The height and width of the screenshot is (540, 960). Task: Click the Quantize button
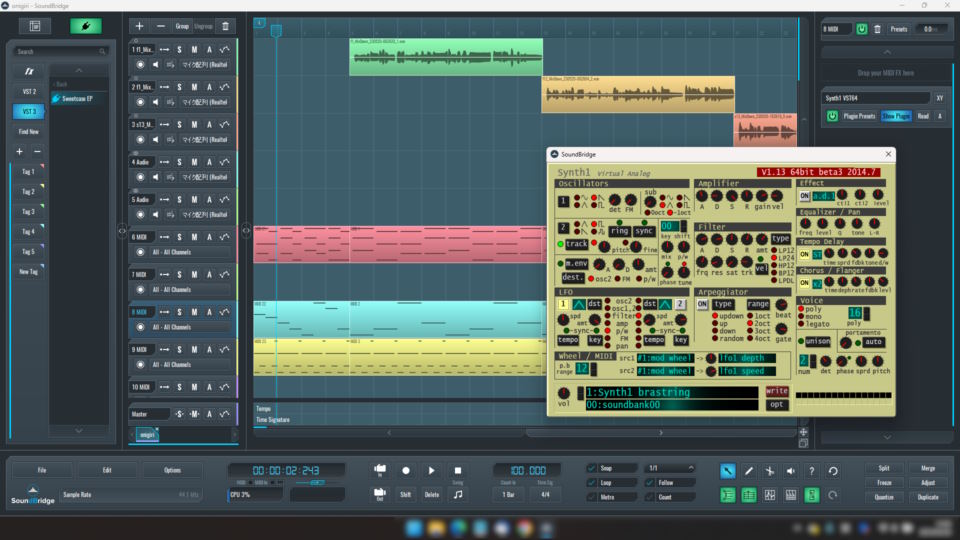pyautogui.click(x=884, y=498)
